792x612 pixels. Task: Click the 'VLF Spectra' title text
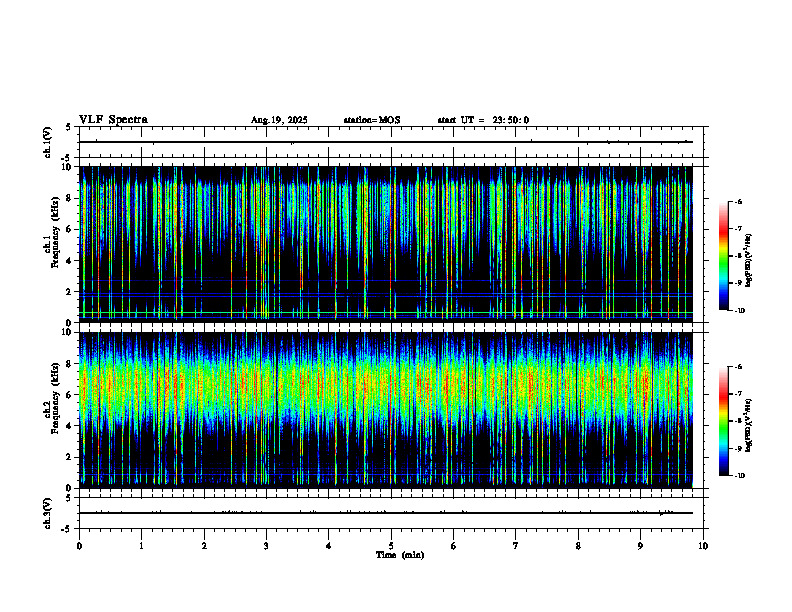click(113, 120)
